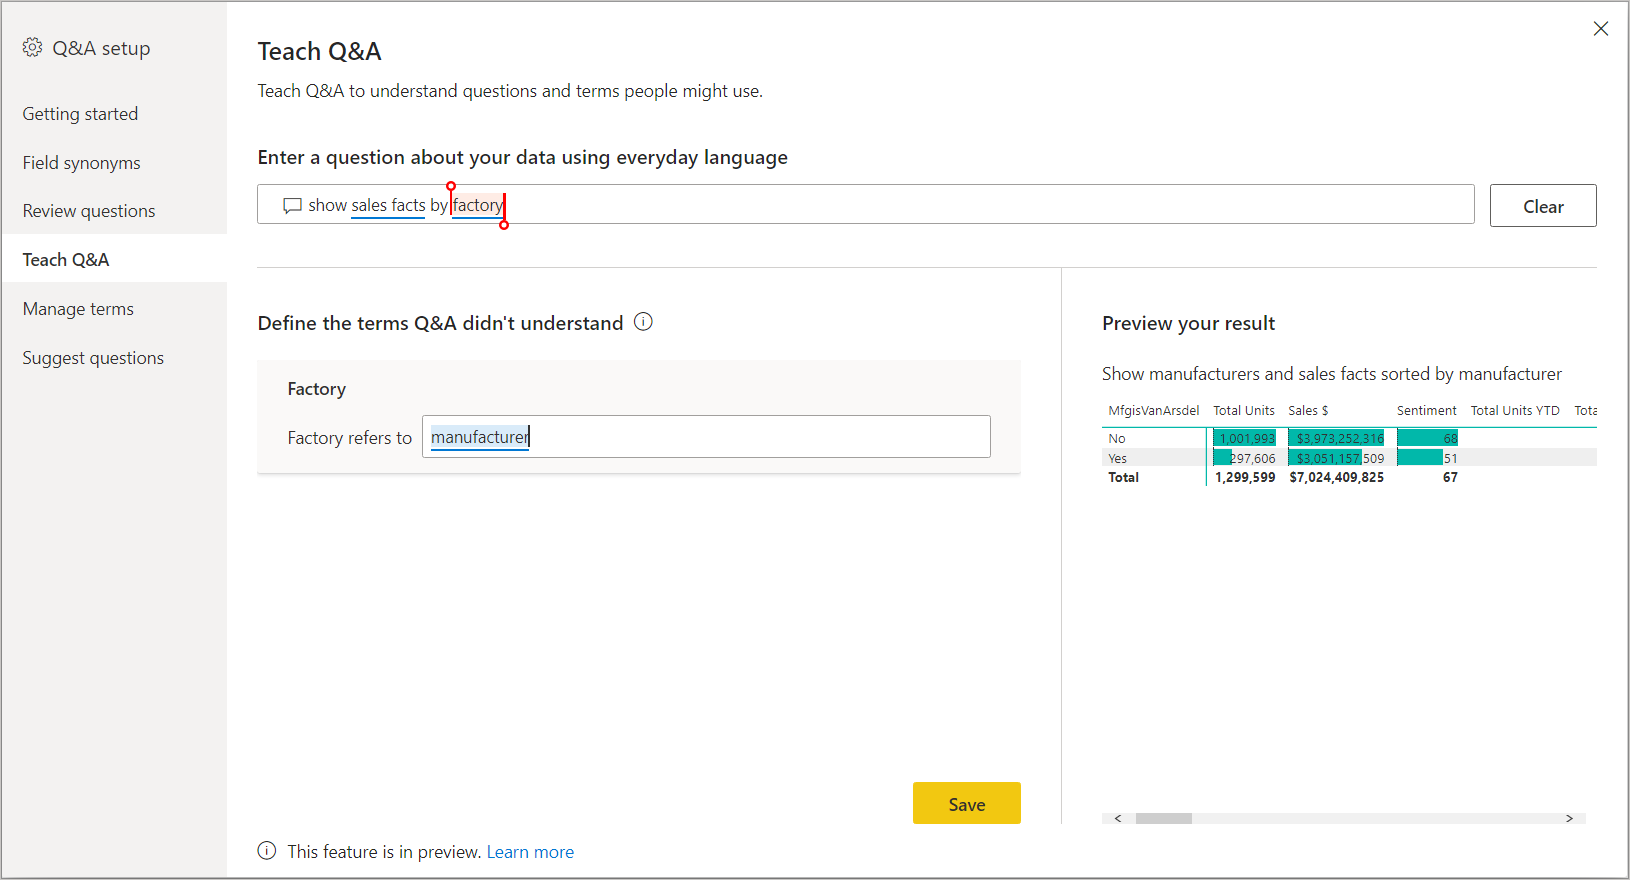Viewport: 1630px width, 880px height.
Task: Go to Review questions
Action: click(89, 211)
